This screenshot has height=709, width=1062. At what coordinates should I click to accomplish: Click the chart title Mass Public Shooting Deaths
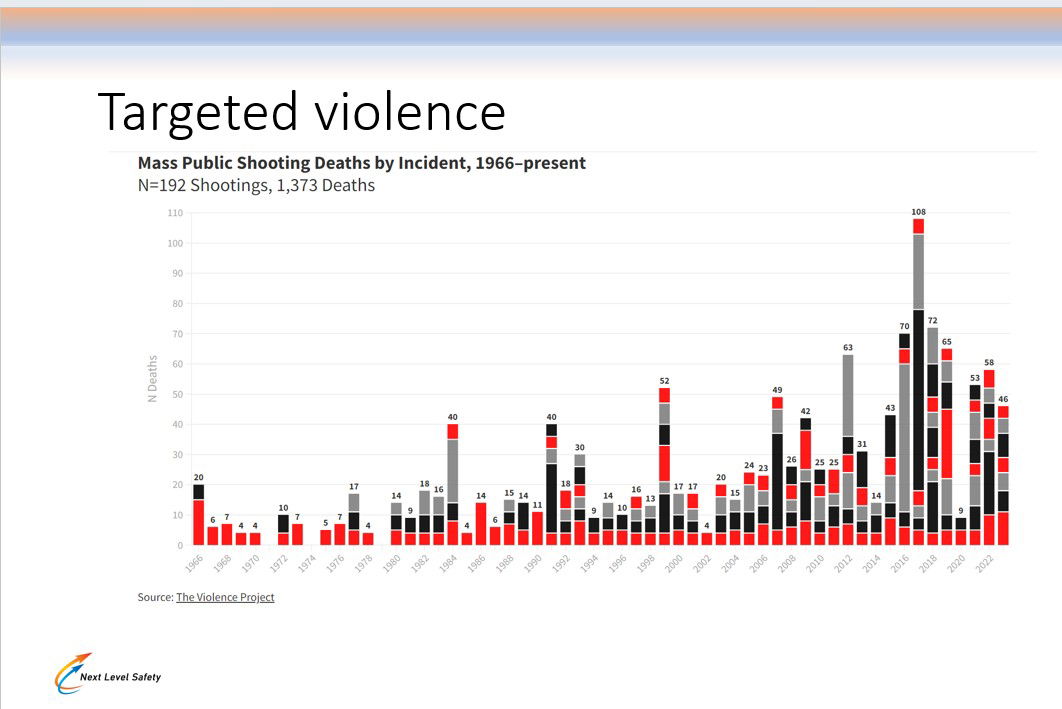361,163
